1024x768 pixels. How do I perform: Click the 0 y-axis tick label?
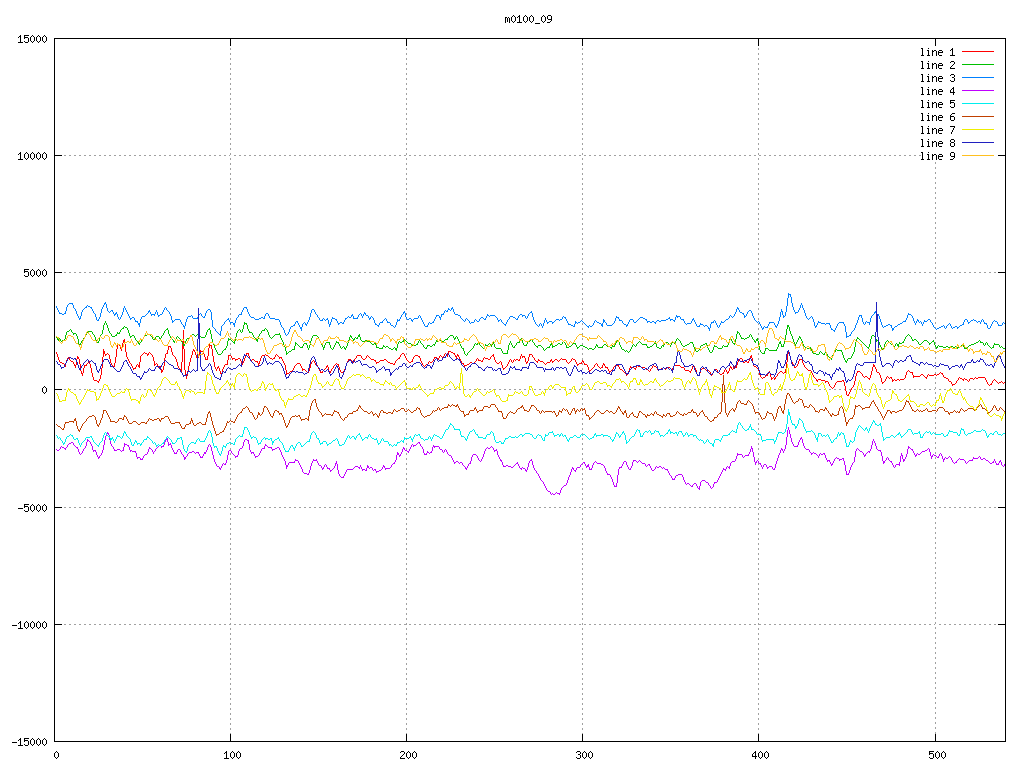click(44, 390)
